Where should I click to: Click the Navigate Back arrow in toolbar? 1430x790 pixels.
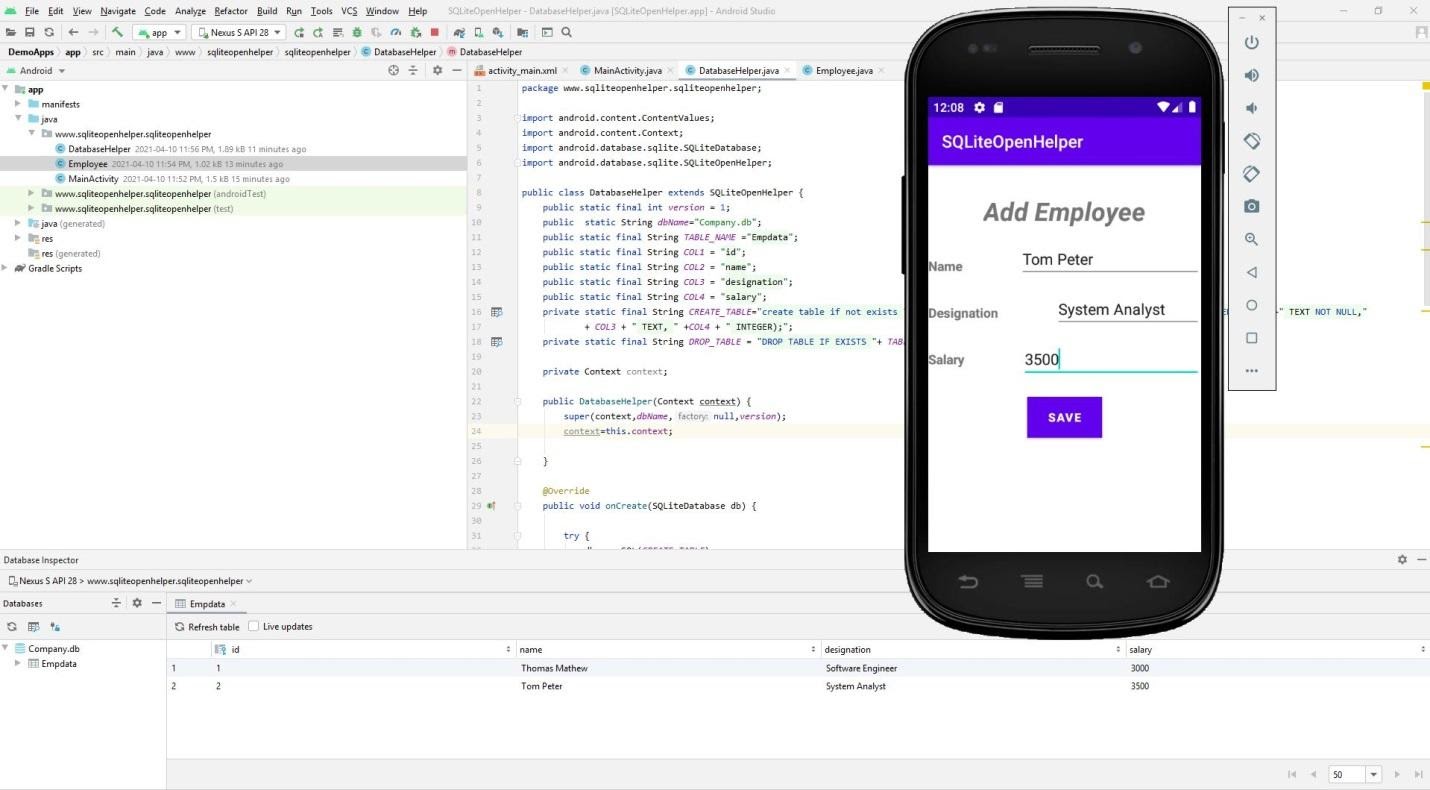click(73, 32)
